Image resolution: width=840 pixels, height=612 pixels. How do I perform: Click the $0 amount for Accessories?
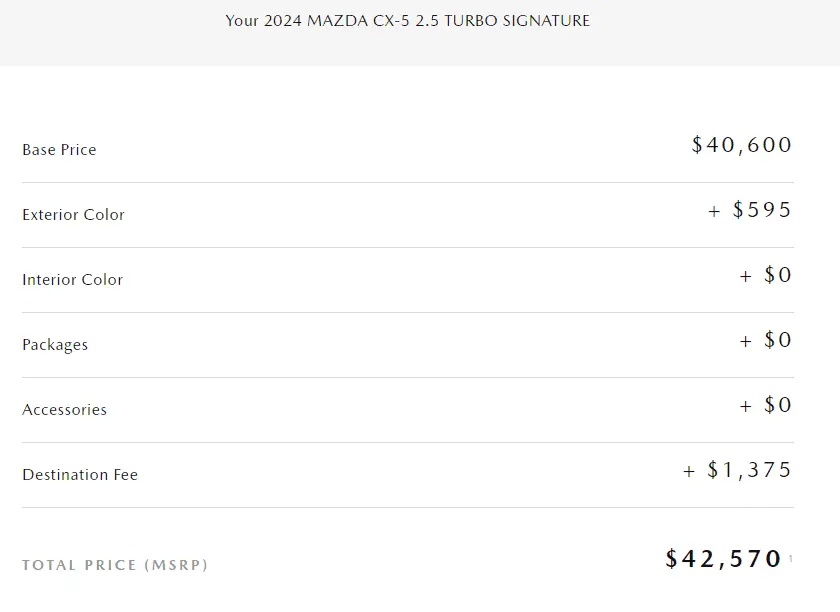click(x=778, y=405)
